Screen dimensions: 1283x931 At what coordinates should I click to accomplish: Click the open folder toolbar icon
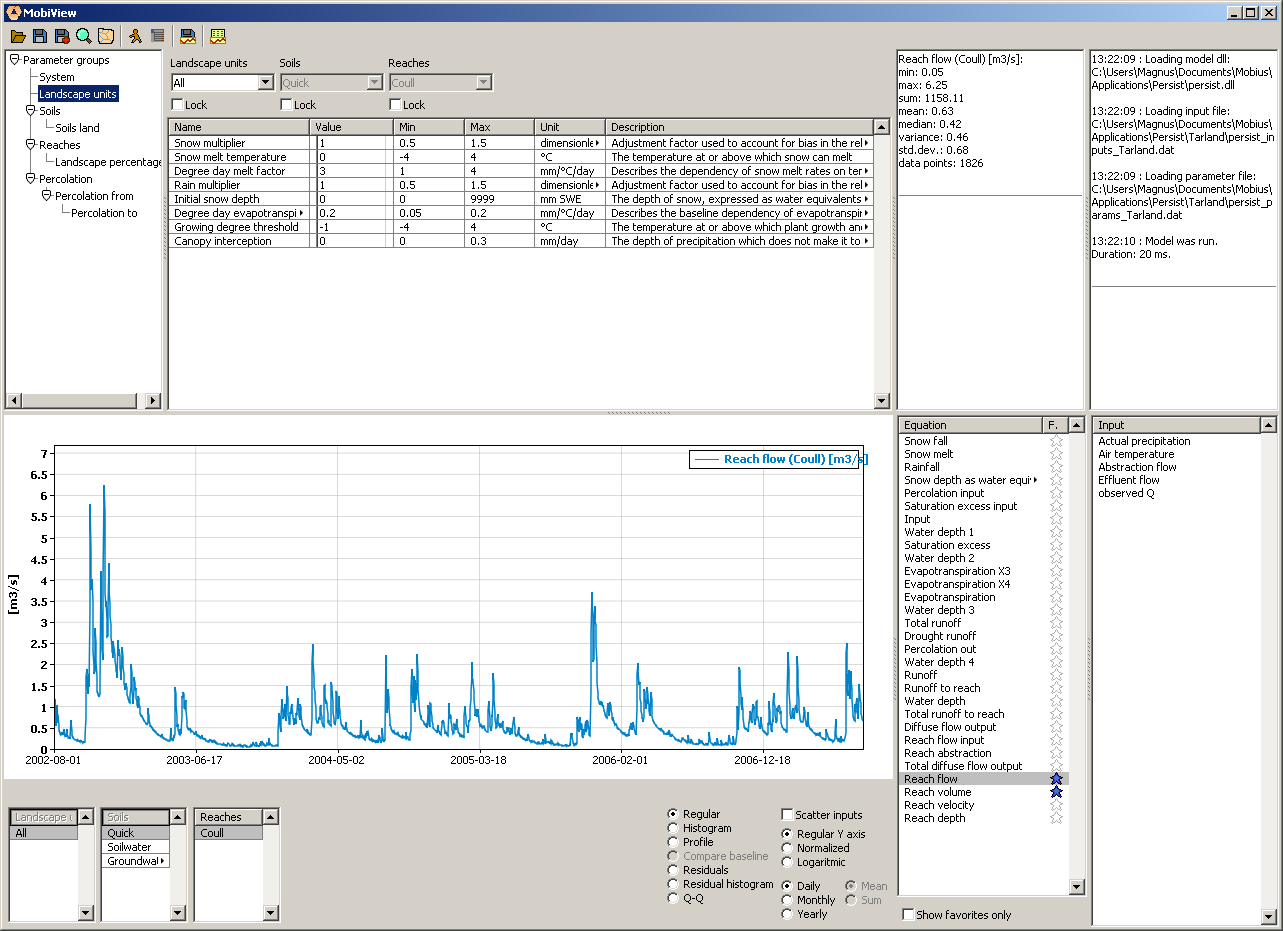[x=18, y=36]
